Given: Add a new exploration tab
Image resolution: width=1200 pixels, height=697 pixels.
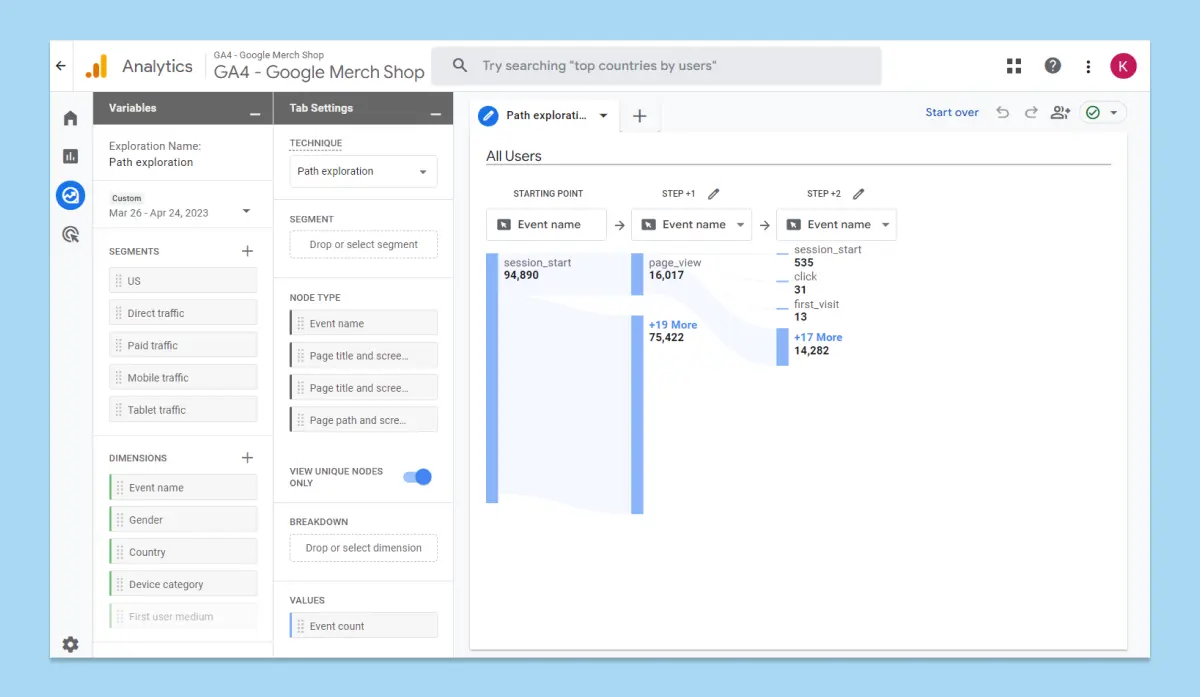Looking at the screenshot, I should [640, 116].
